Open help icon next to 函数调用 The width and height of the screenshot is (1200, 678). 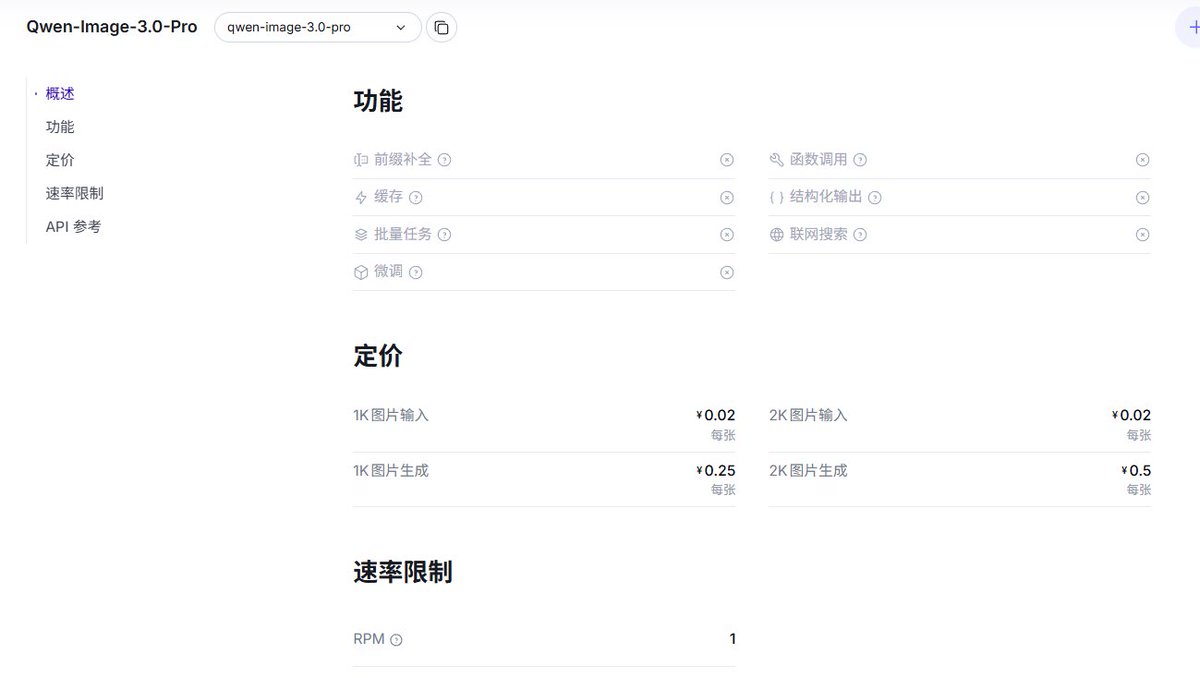click(860, 160)
